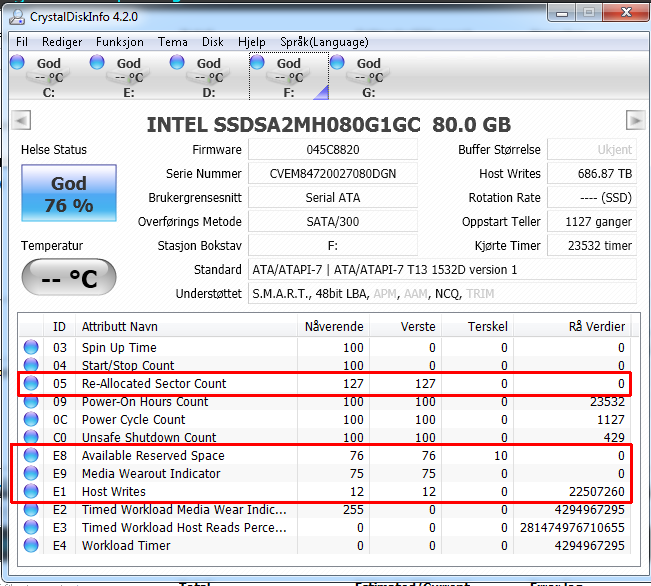
Task: Click status orb for E1 Host Writes
Action: coord(31,491)
